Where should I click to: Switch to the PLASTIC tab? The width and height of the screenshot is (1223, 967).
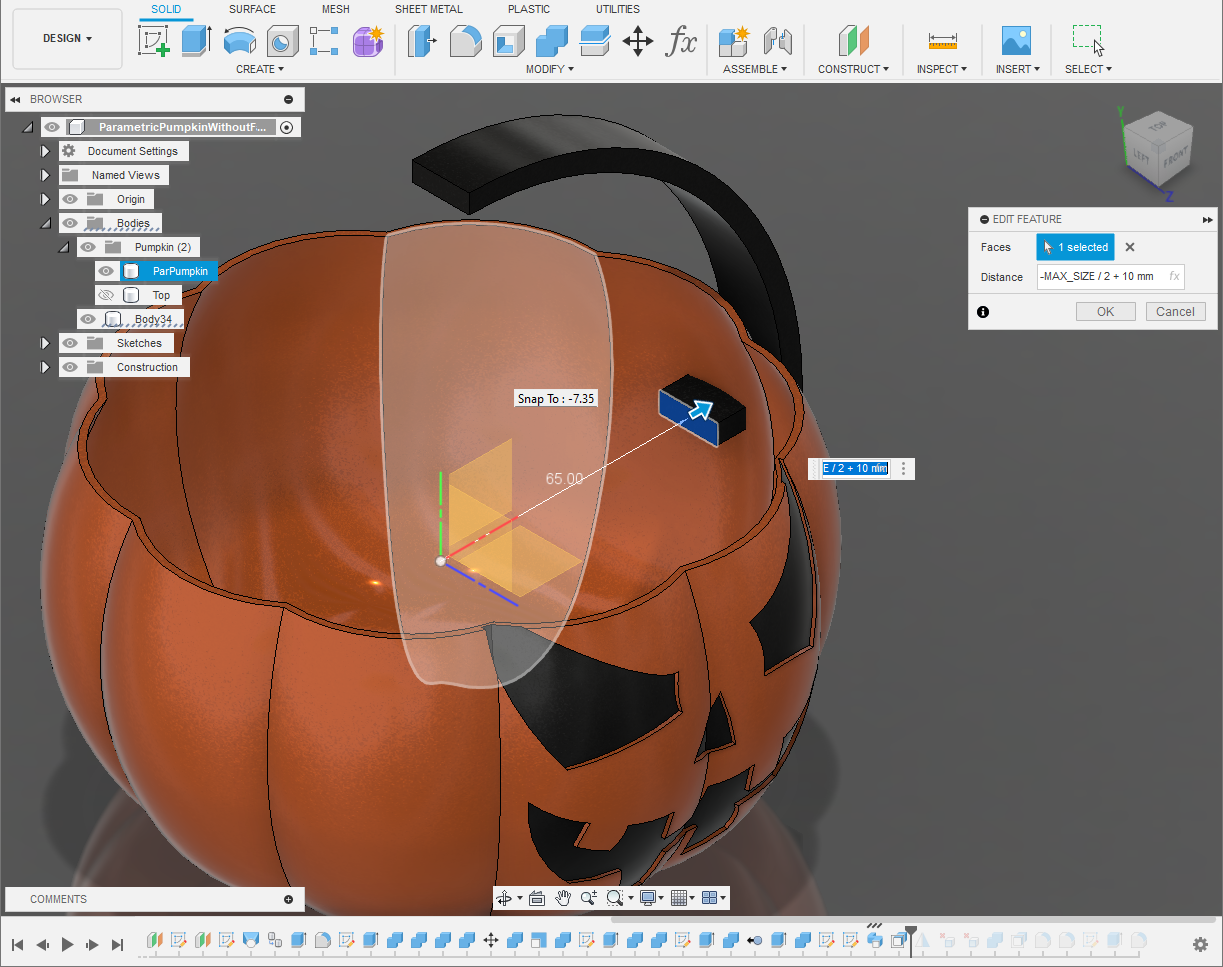tap(529, 9)
